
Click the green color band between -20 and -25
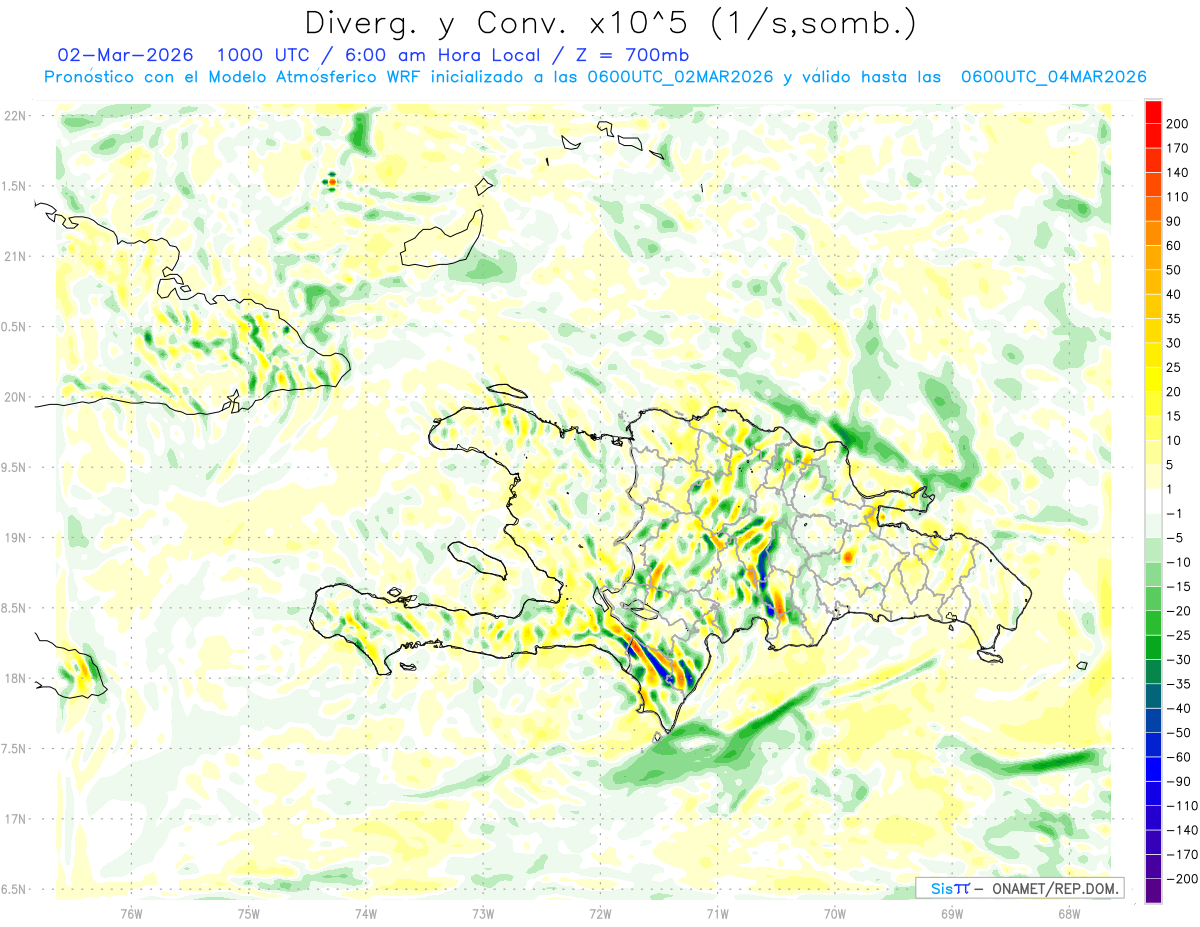point(1153,624)
